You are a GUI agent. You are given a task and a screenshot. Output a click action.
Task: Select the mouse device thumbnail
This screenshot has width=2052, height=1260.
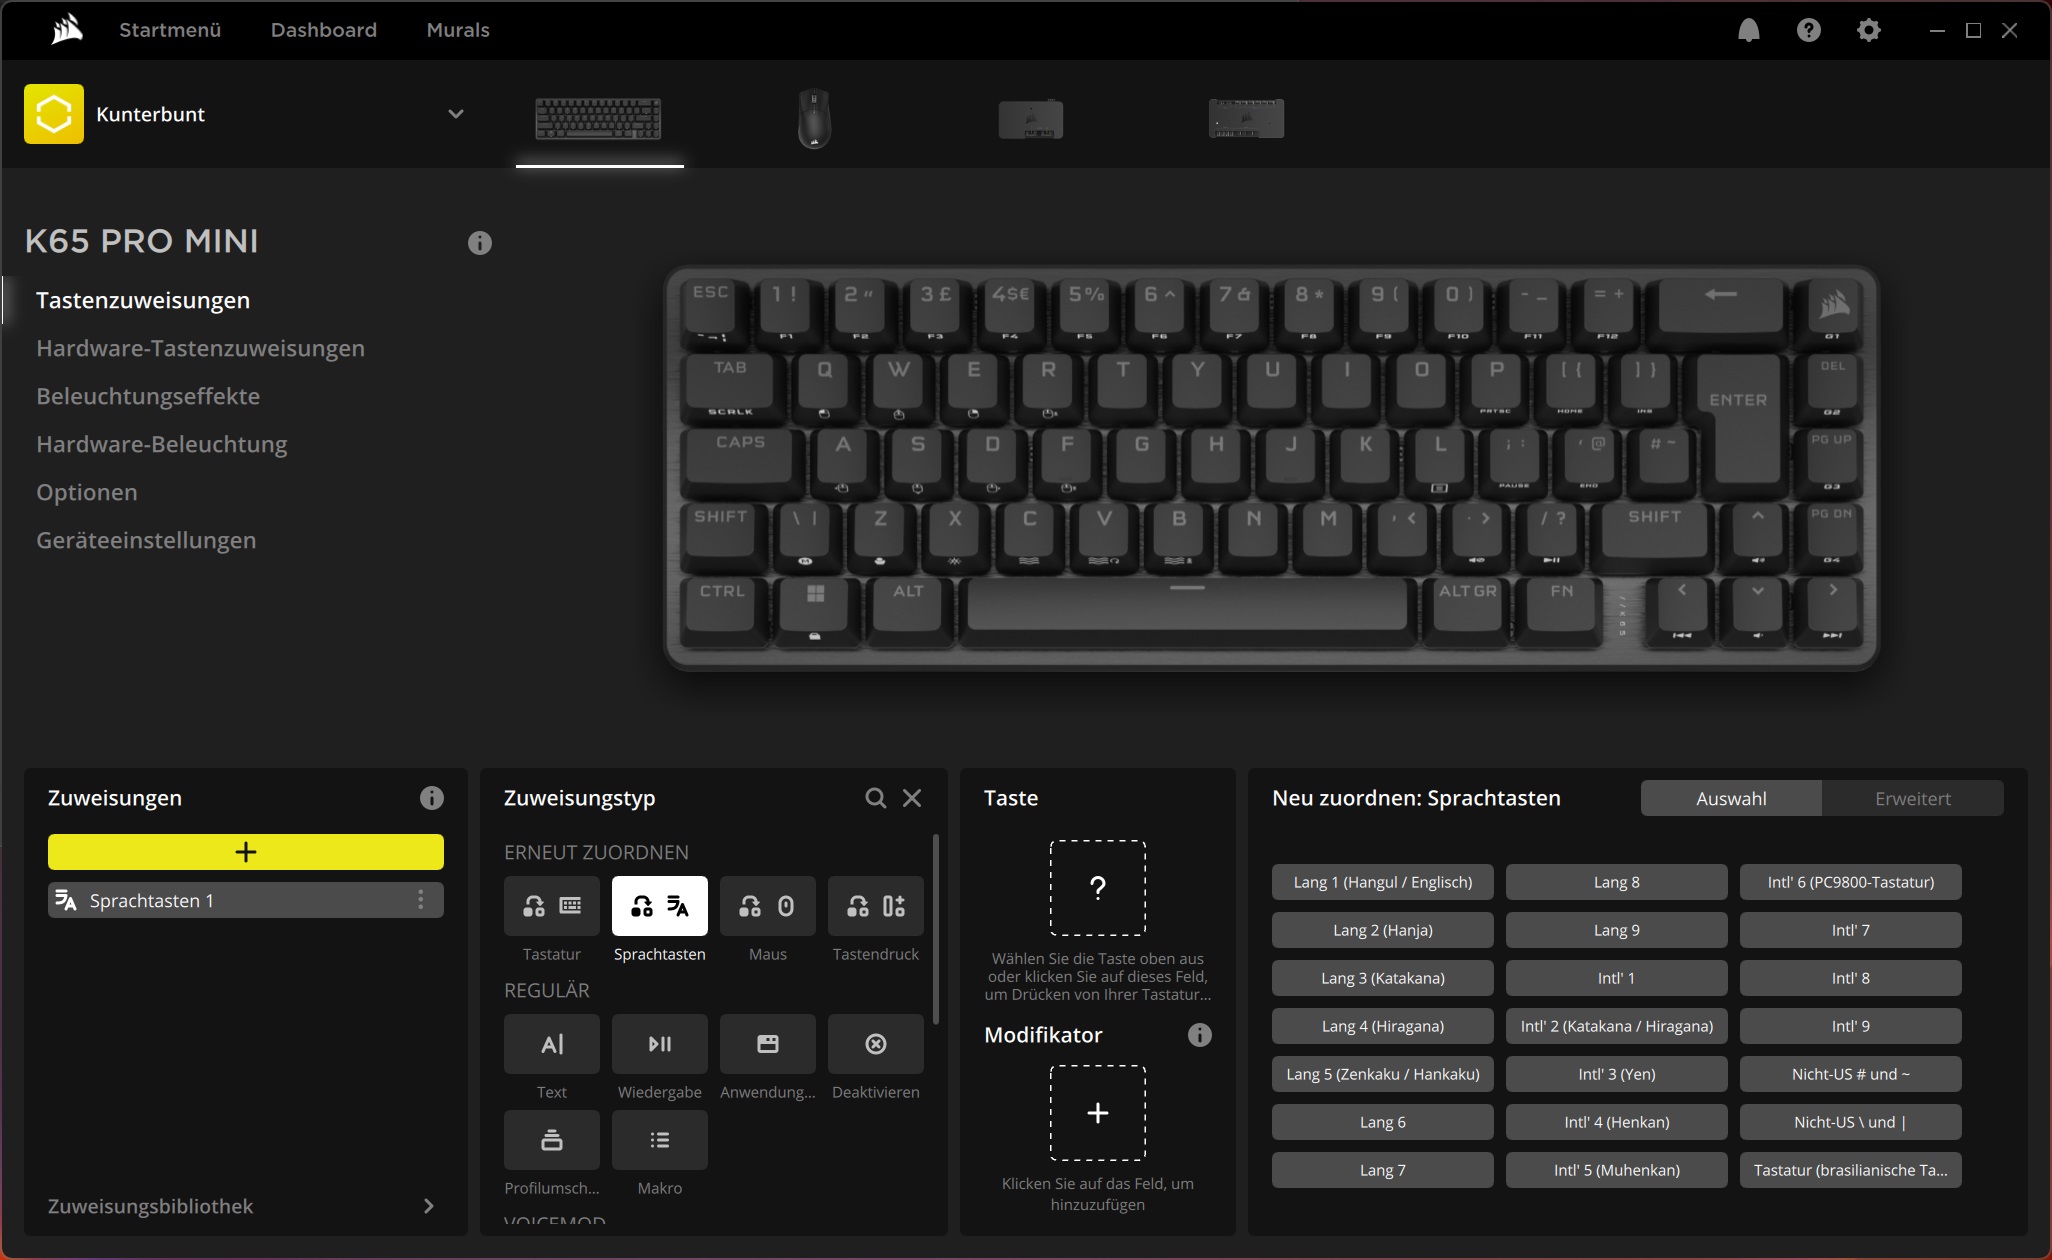(814, 118)
